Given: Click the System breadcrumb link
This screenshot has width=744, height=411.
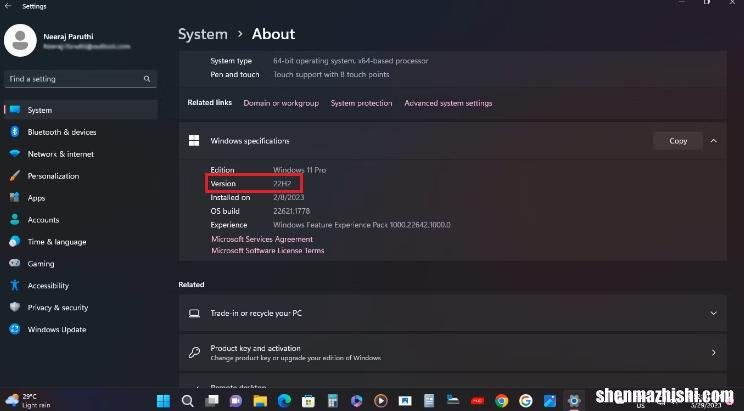Looking at the screenshot, I should pyautogui.click(x=203, y=34).
